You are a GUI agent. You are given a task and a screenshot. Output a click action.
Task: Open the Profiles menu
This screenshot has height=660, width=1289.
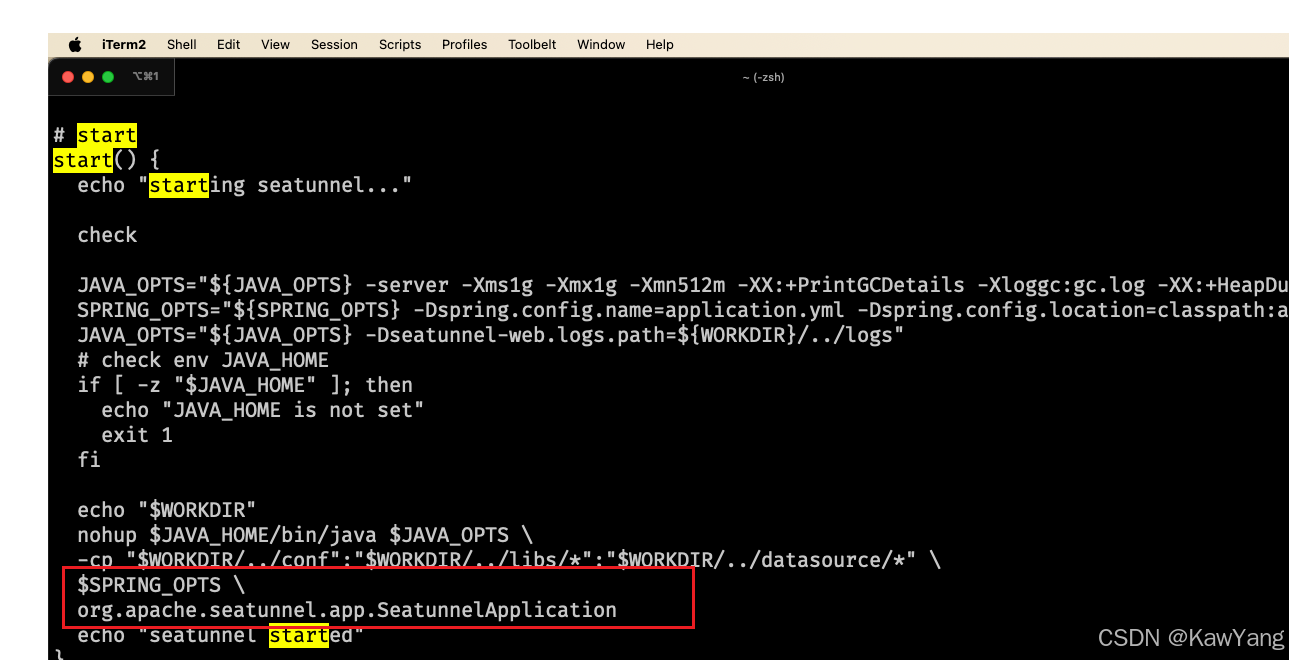point(465,44)
